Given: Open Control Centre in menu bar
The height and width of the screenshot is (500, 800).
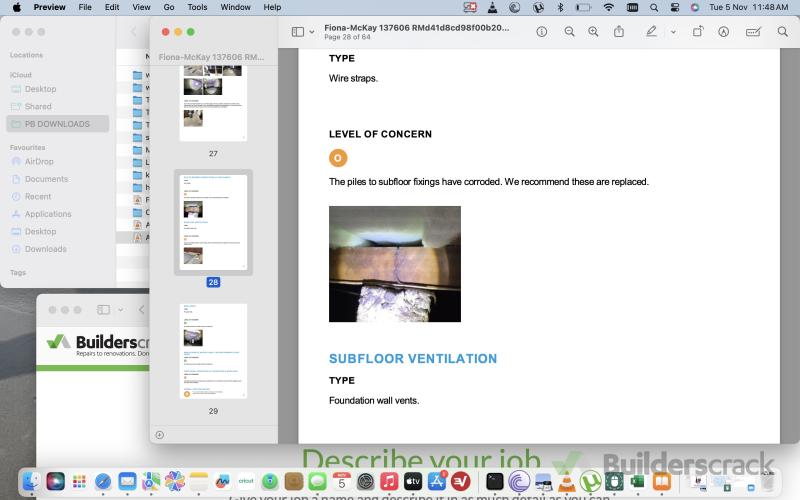Looking at the screenshot, I should point(674,7).
